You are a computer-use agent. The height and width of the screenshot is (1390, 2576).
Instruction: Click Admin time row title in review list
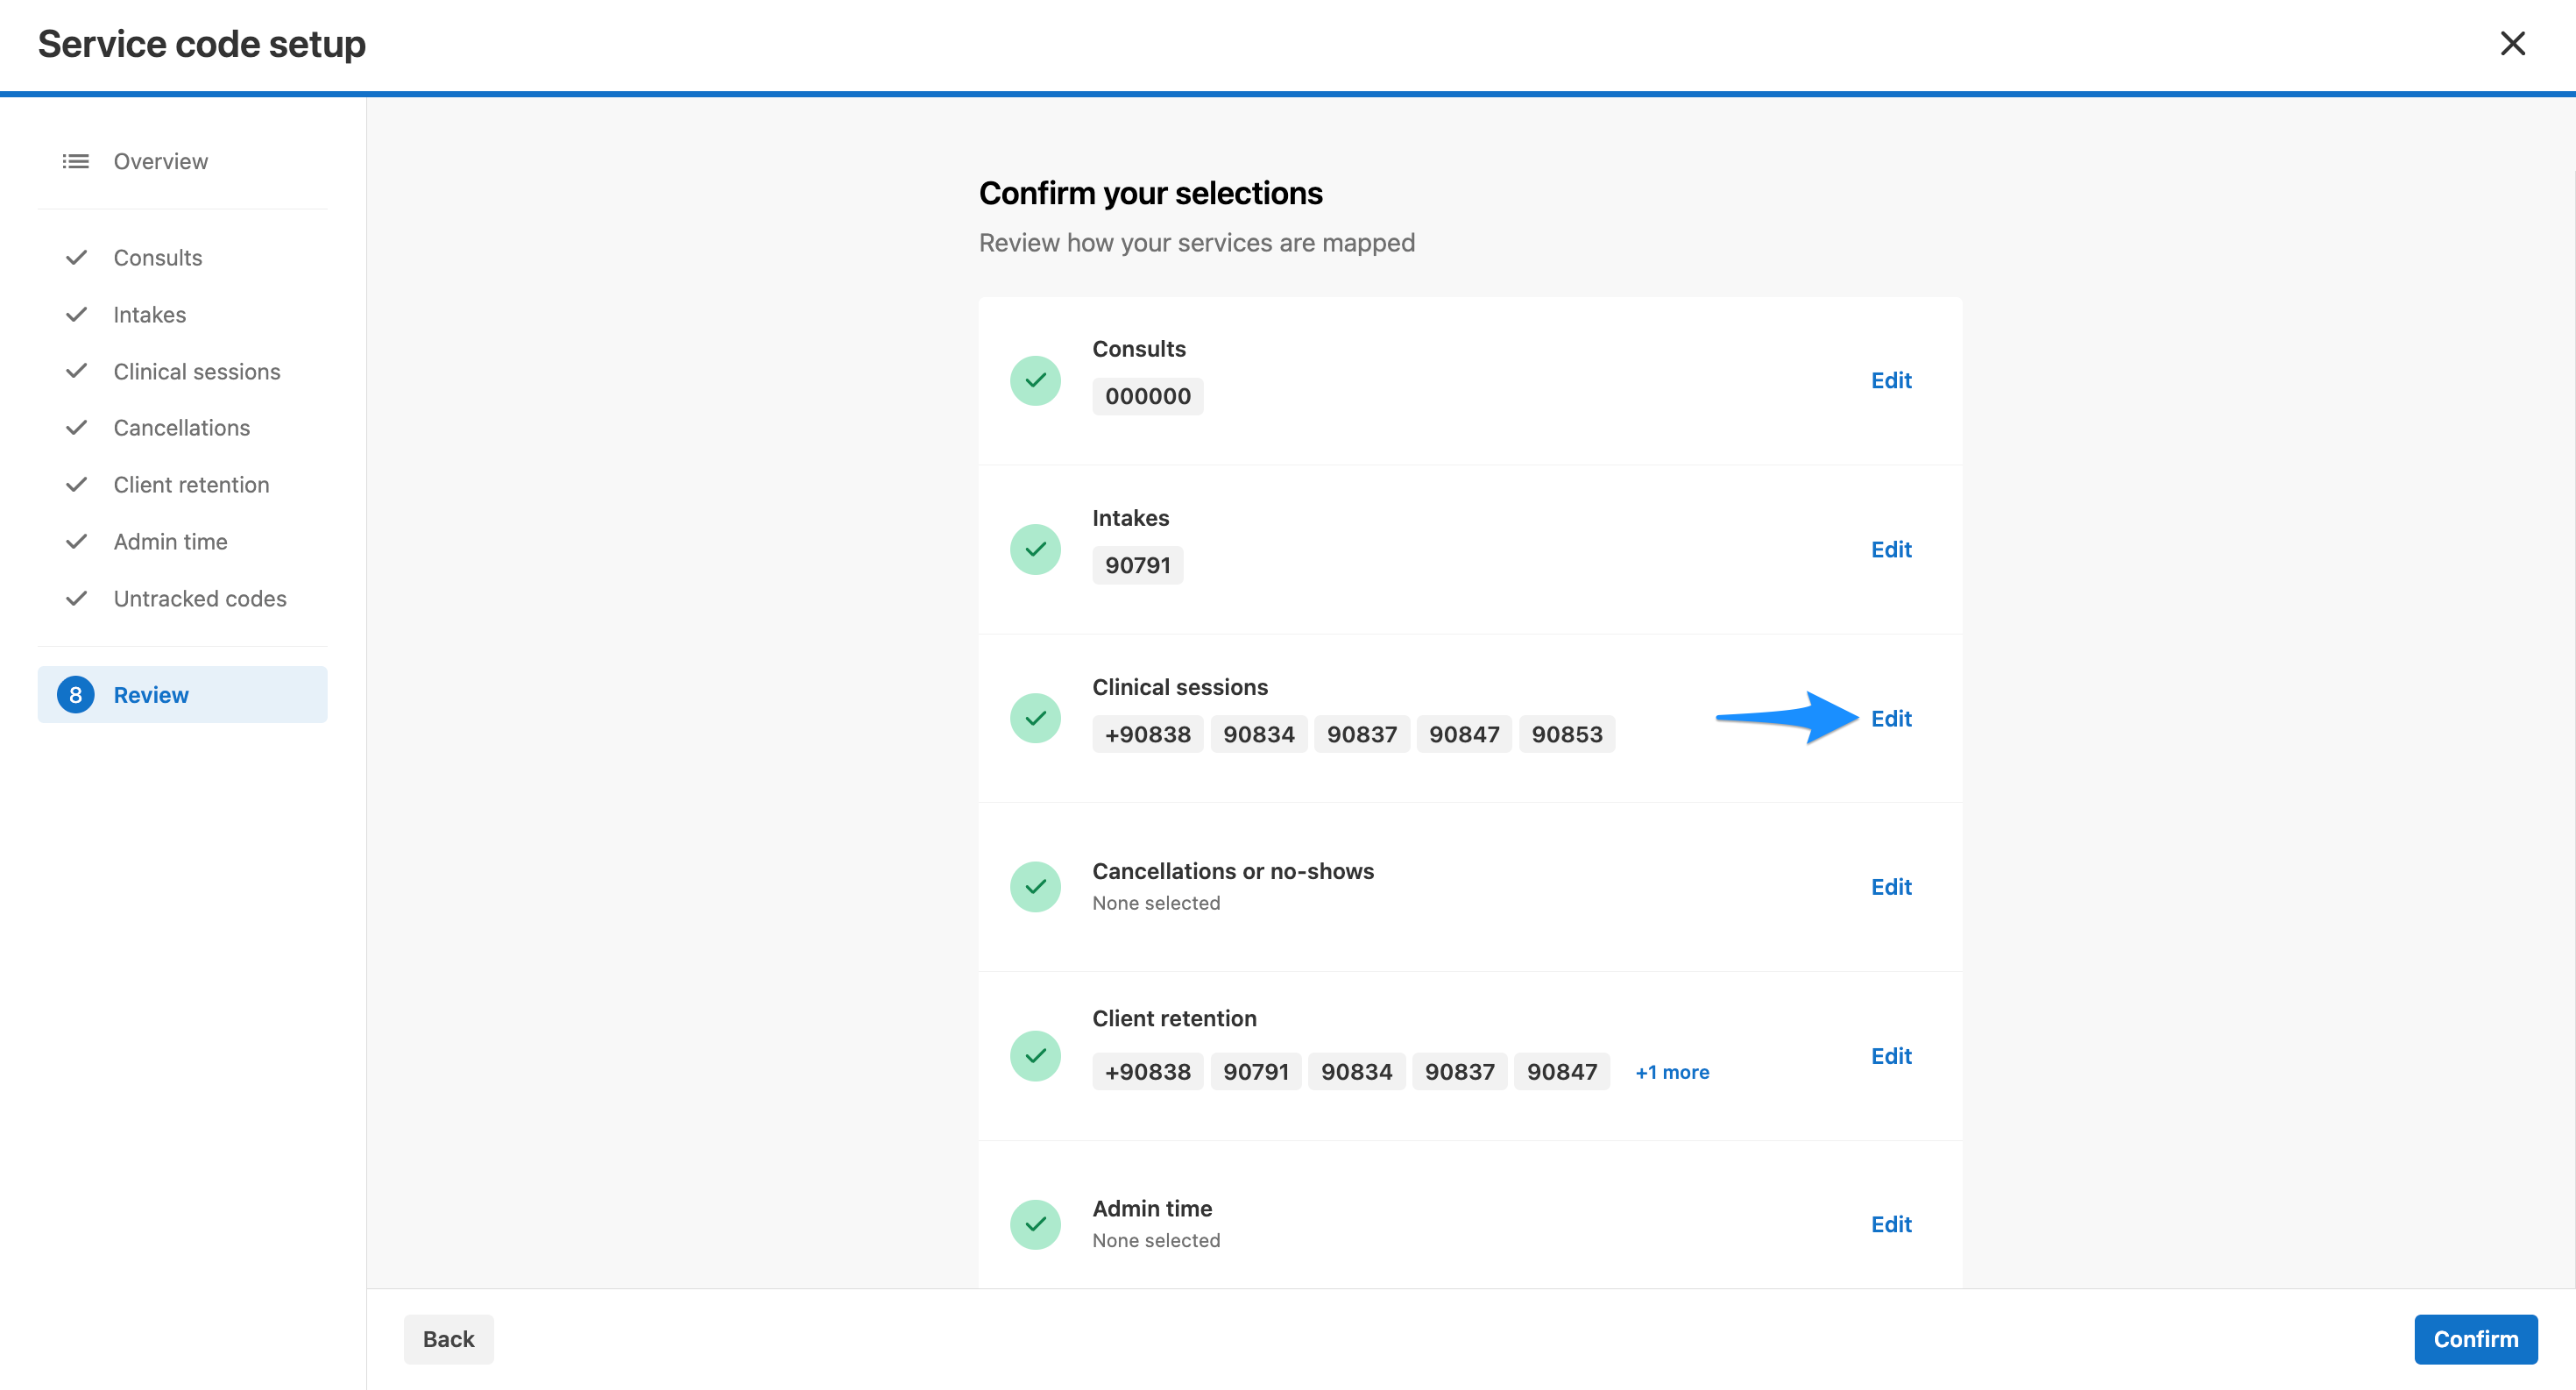pyautogui.click(x=1152, y=1208)
